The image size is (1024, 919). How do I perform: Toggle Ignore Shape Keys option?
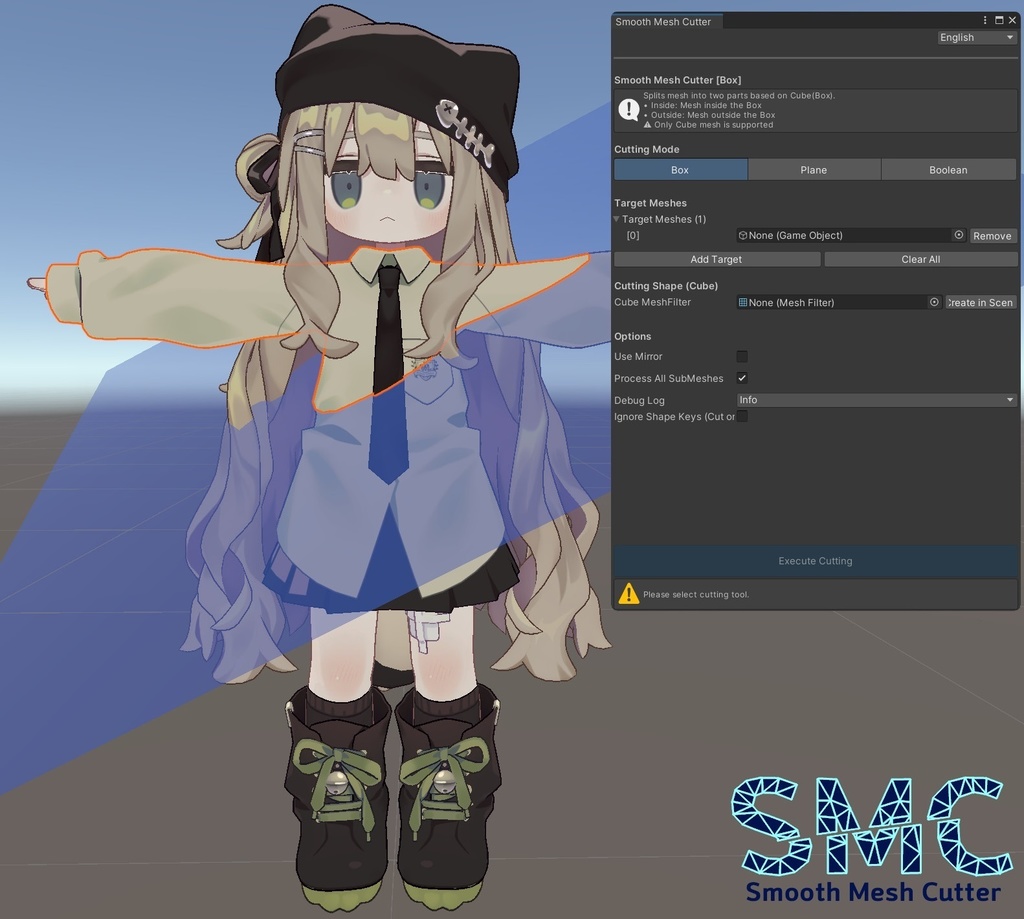741,416
